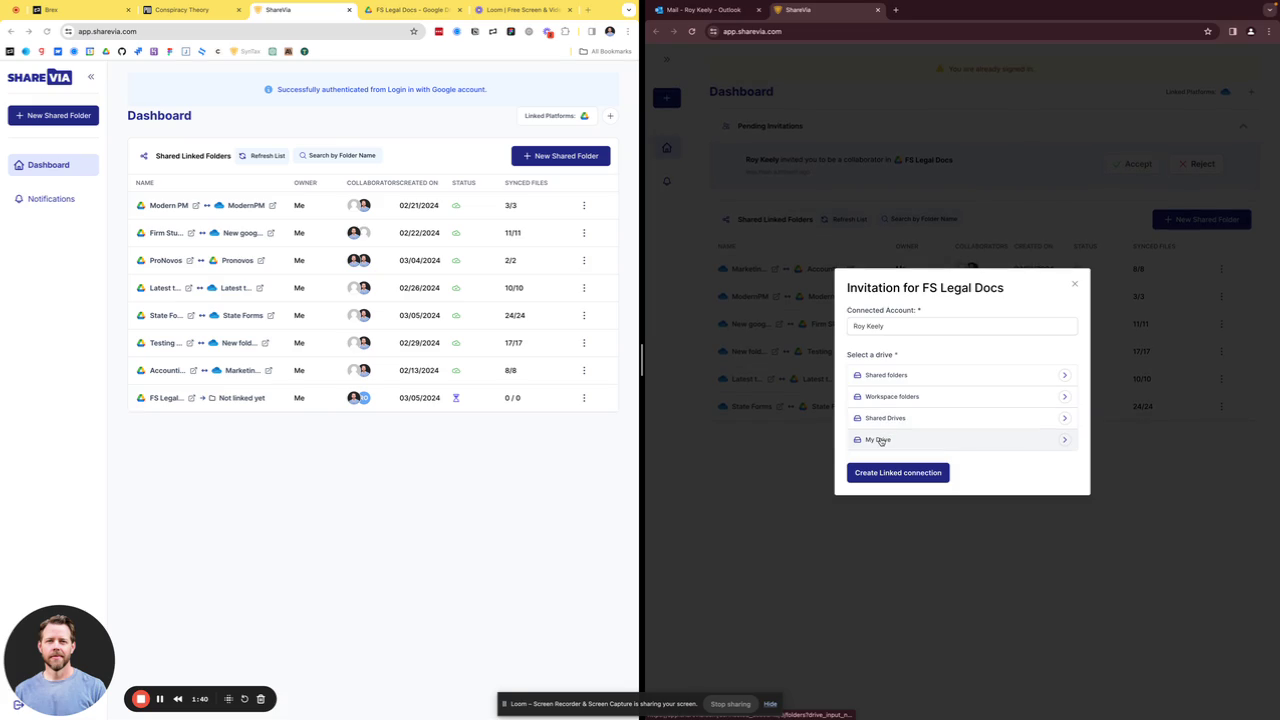Image resolution: width=1280 pixels, height=720 pixels.
Task: Click the sync status icon for Modern PM
Action: coord(456,206)
